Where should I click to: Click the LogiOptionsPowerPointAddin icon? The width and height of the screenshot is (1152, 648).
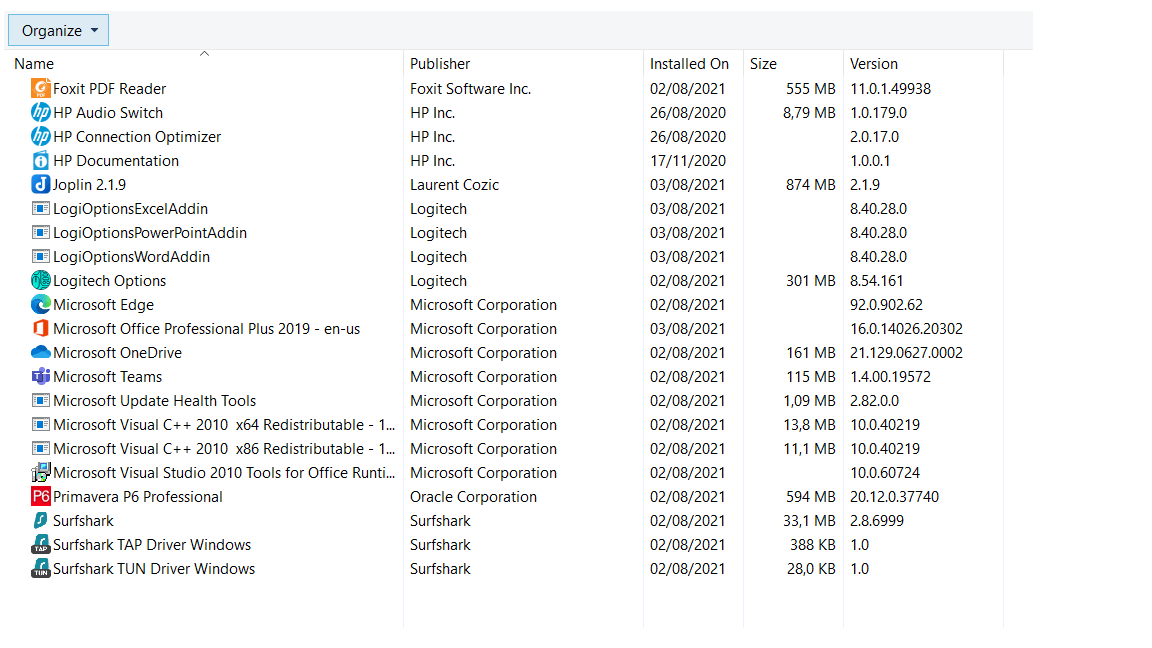40,232
